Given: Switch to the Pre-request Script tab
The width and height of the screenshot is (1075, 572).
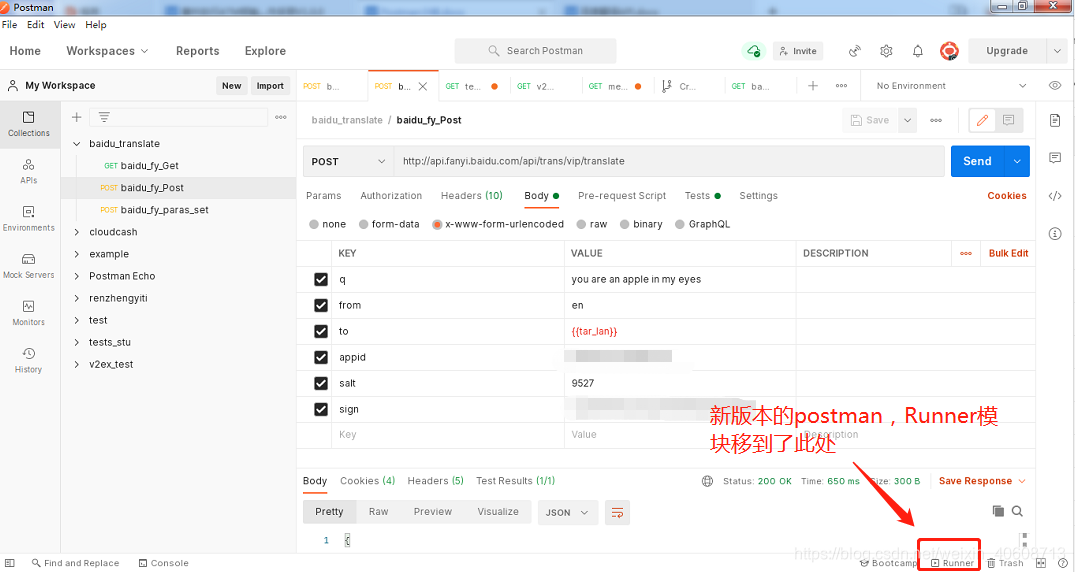Looking at the screenshot, I should coord(622,195).
